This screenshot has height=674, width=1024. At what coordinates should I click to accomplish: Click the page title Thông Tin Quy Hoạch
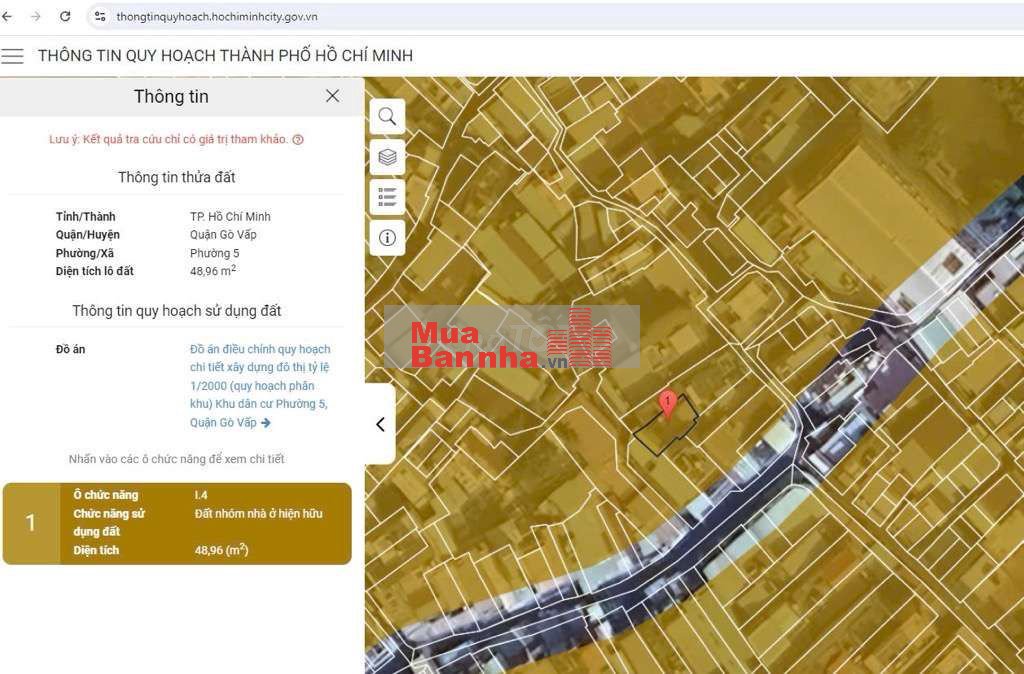pyautogui.click(x=225, y=56)
